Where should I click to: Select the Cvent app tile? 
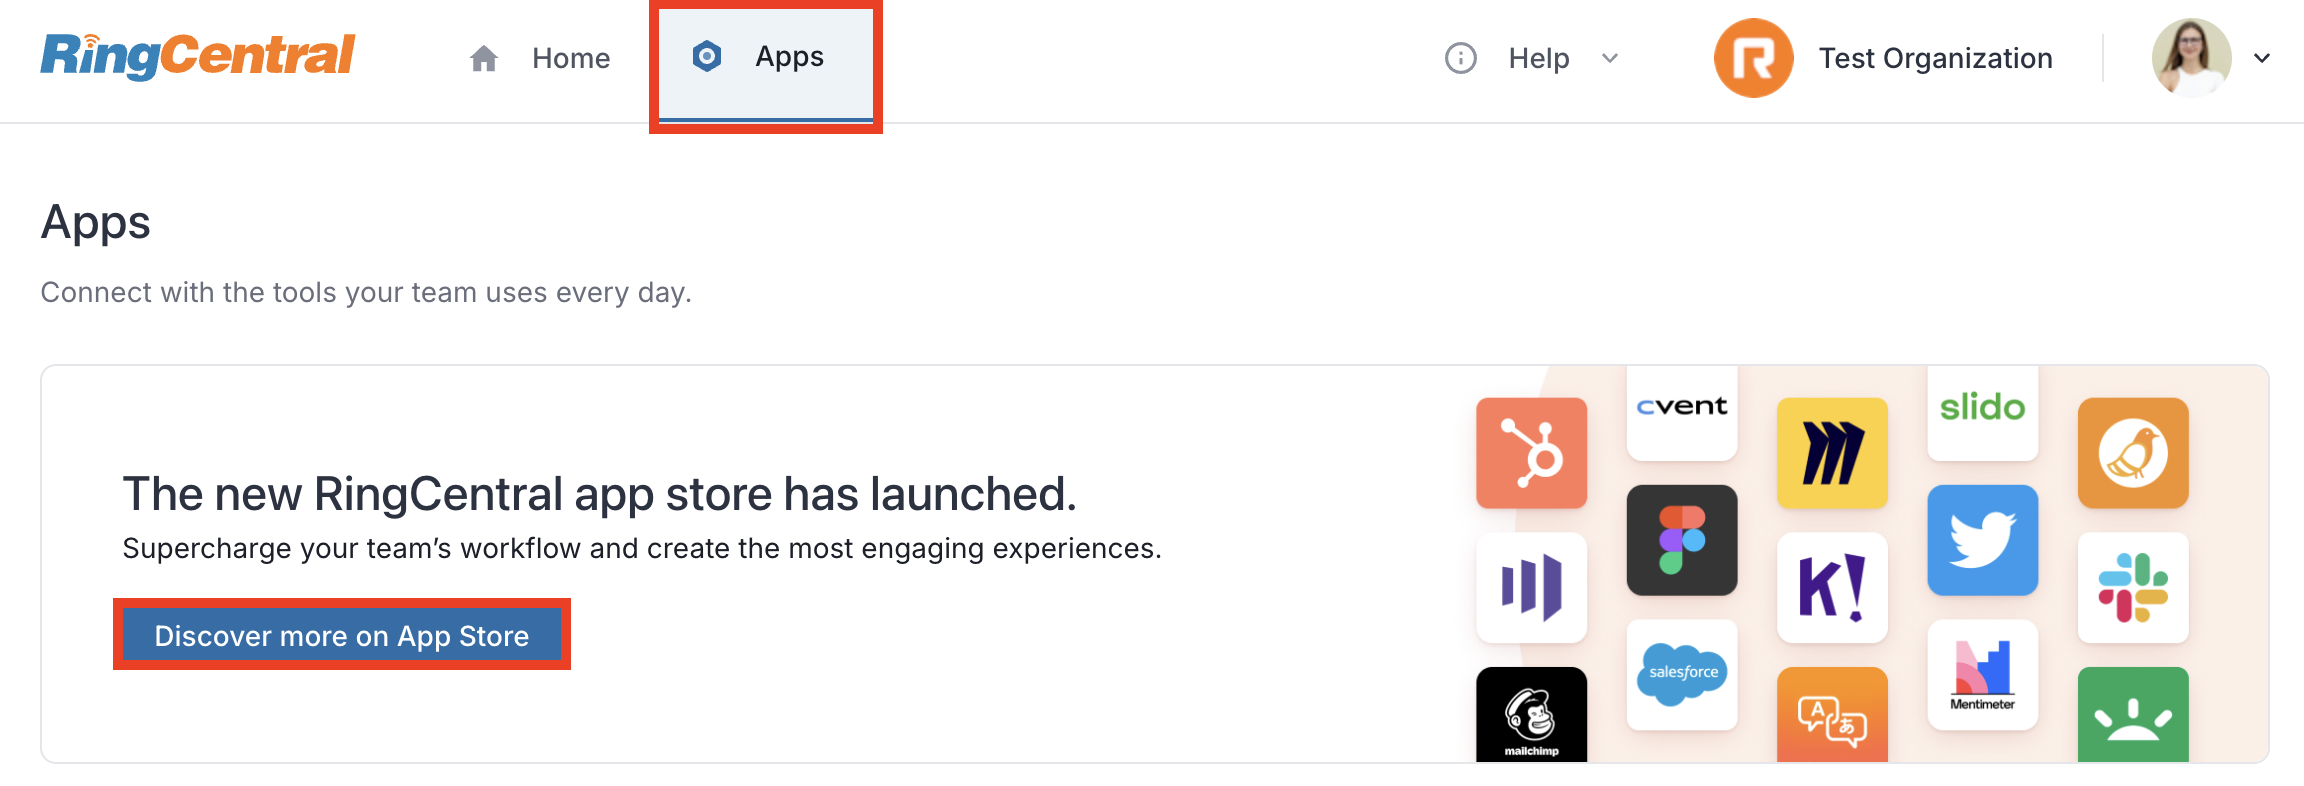[1681, 410]
